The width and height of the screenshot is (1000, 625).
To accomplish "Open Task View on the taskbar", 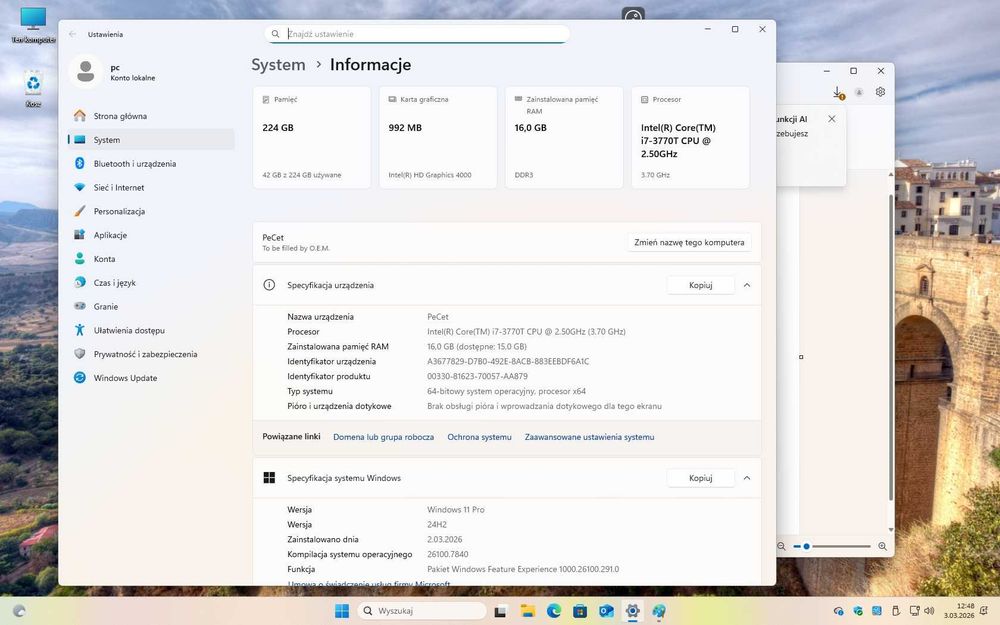I will (x=501, y=611).
